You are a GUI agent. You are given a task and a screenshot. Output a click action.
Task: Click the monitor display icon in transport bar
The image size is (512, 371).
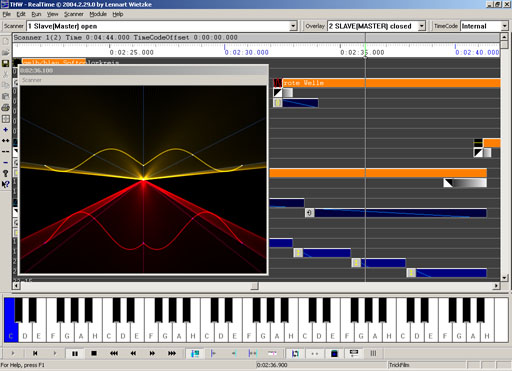354,353
